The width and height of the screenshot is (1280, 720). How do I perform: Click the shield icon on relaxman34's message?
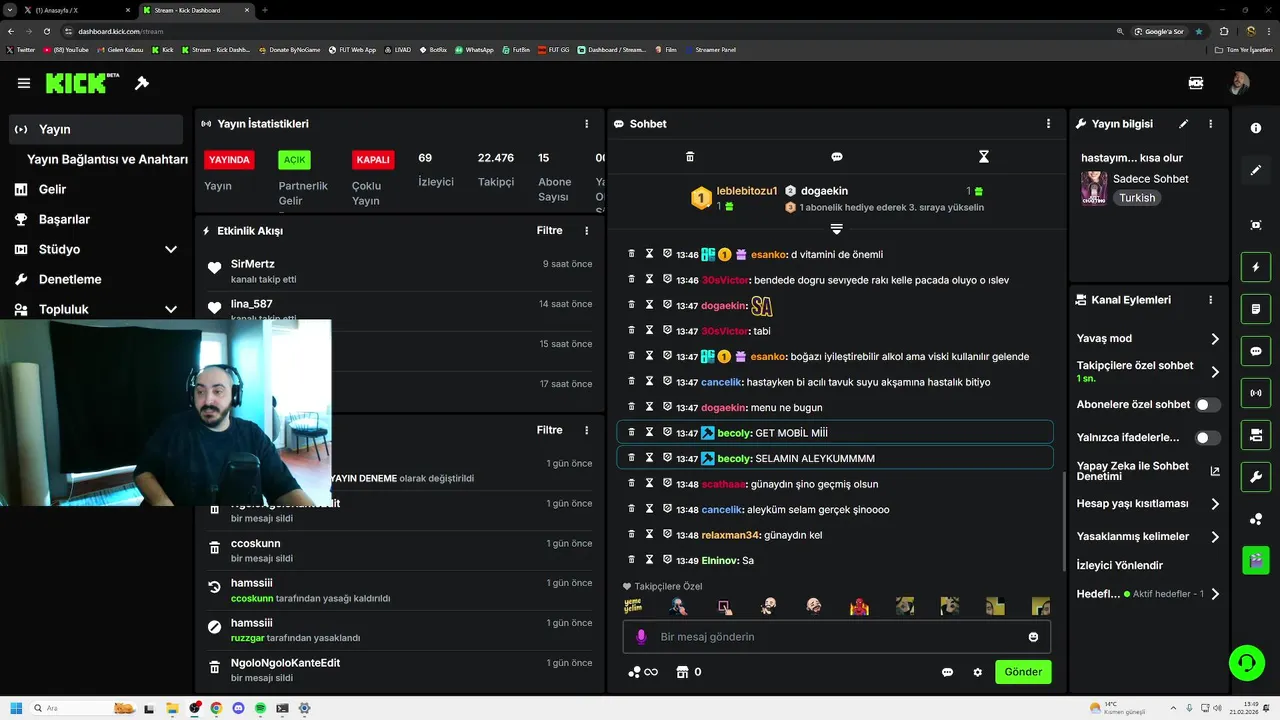point(667,534)
